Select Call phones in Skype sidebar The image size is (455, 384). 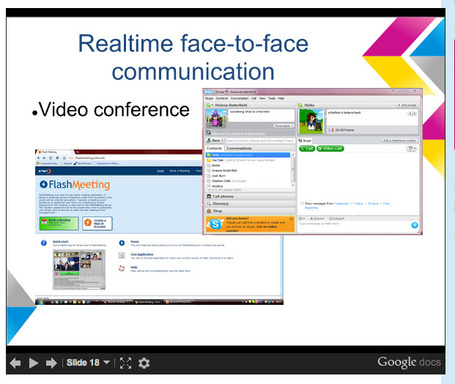pos(251,196)
